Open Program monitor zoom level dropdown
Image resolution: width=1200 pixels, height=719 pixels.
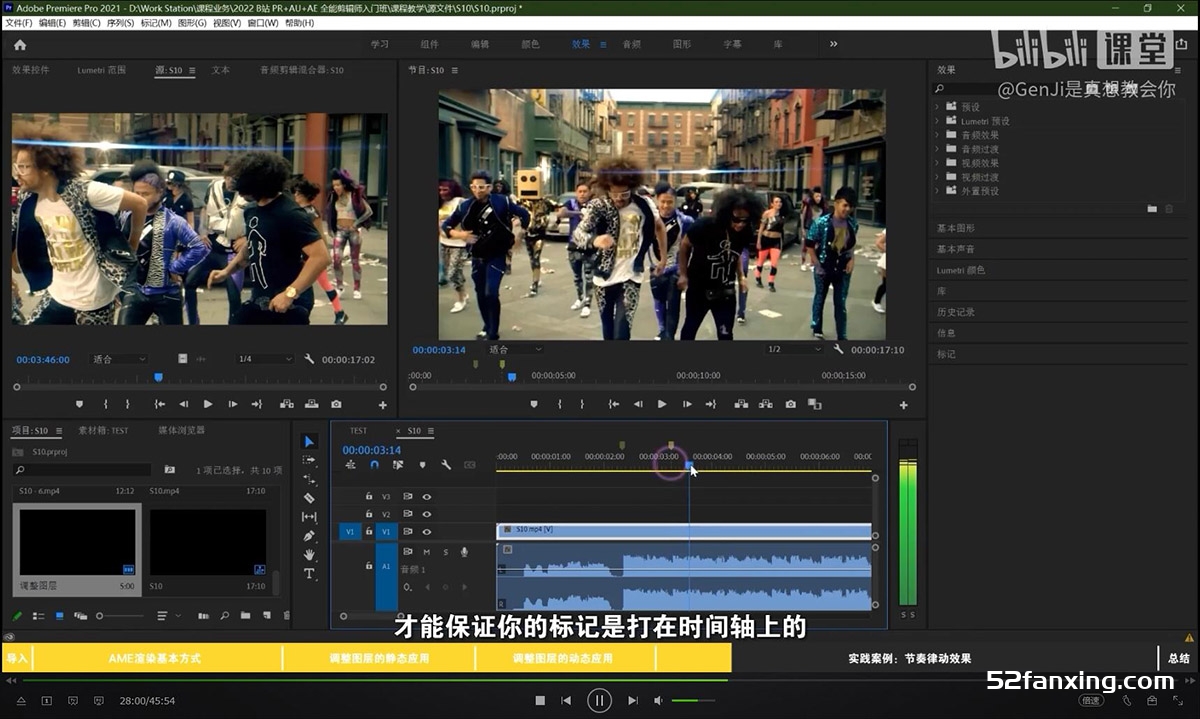point(515,350)
